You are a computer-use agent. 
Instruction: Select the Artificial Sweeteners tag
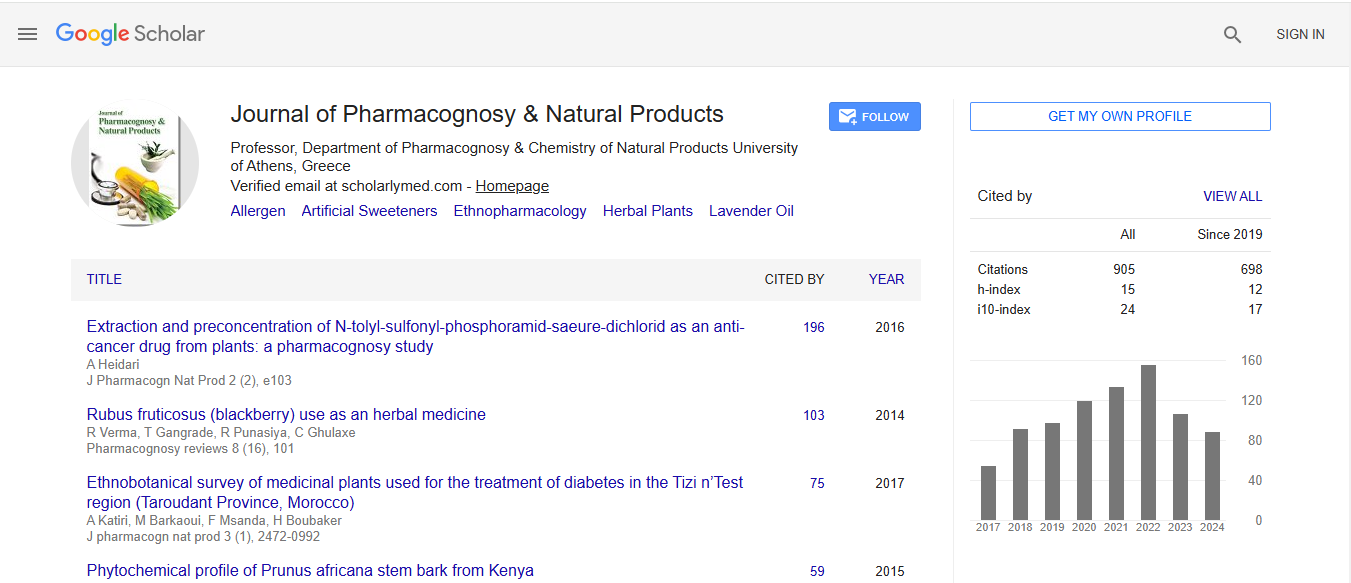tap(370, 211)
